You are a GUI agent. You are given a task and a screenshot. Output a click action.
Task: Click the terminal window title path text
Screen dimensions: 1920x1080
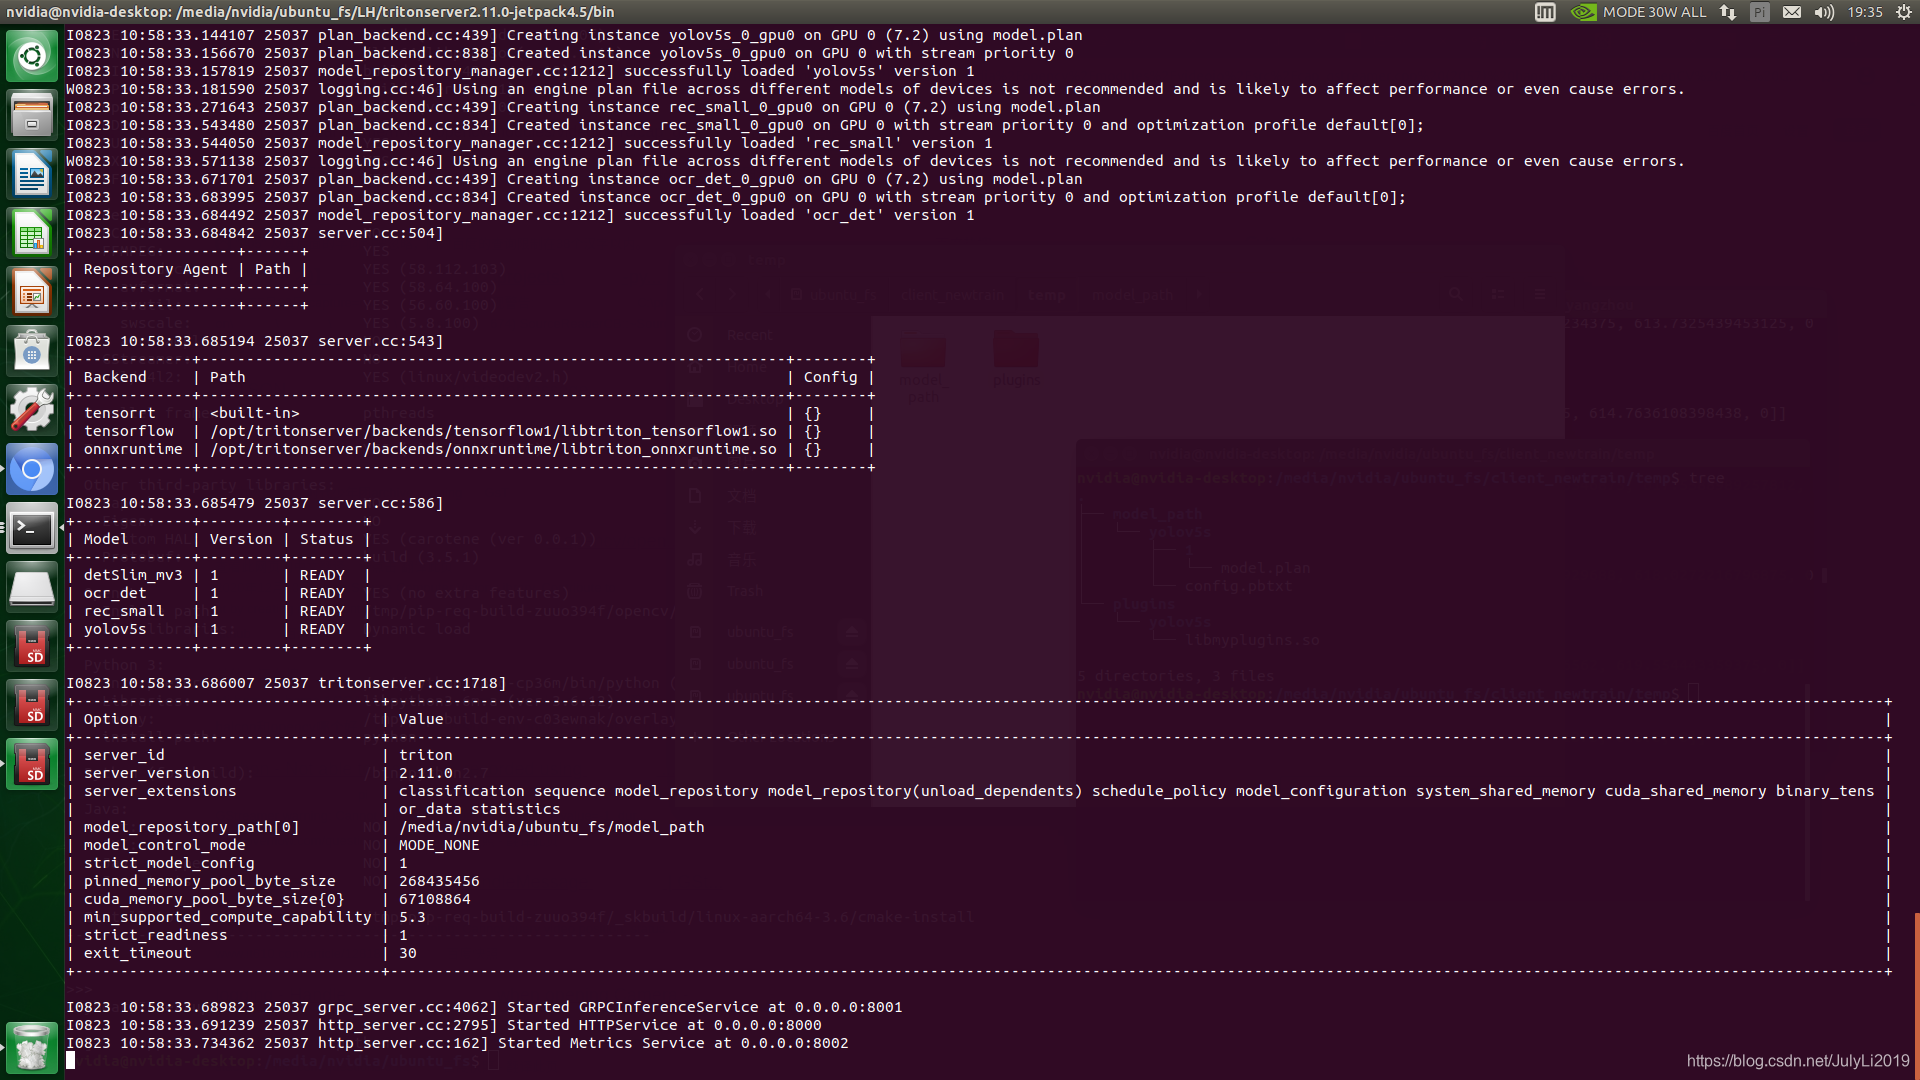310,12
